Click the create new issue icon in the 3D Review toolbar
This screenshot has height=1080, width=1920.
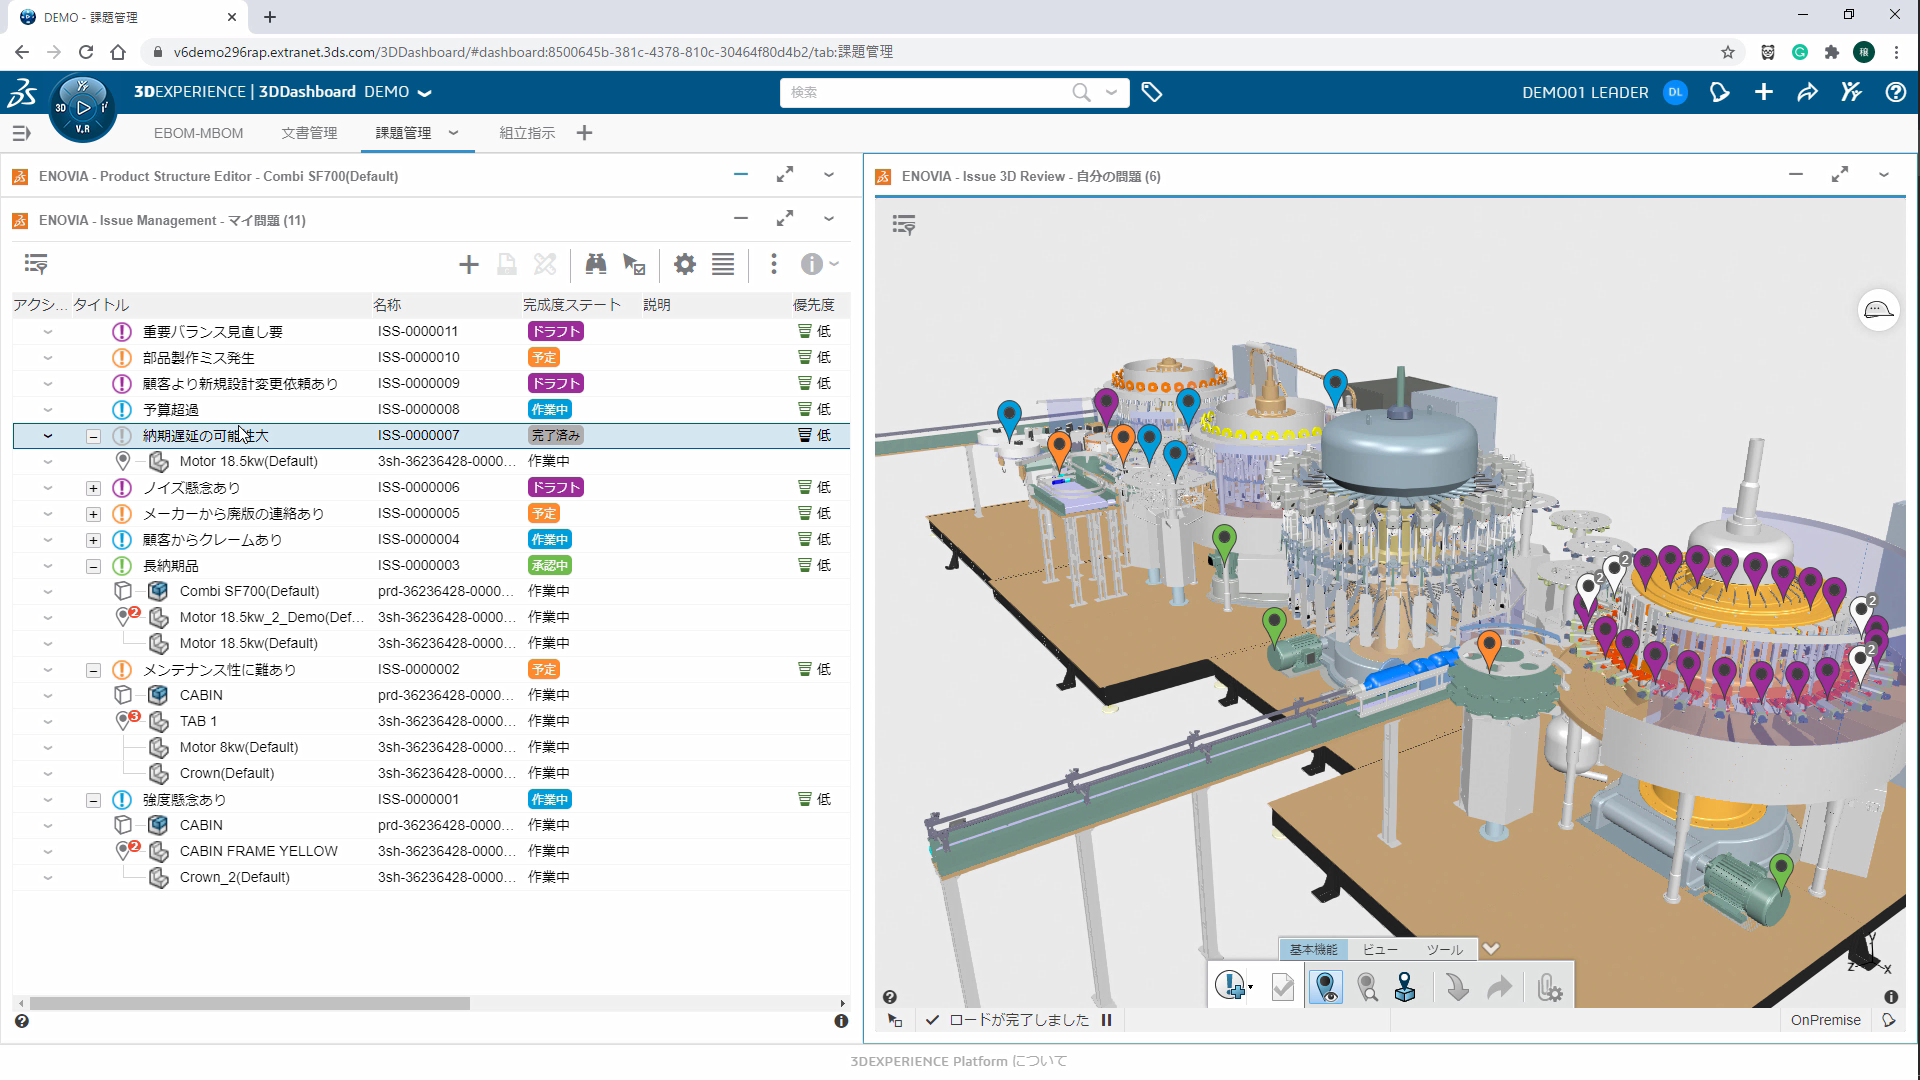[1232, 987]
